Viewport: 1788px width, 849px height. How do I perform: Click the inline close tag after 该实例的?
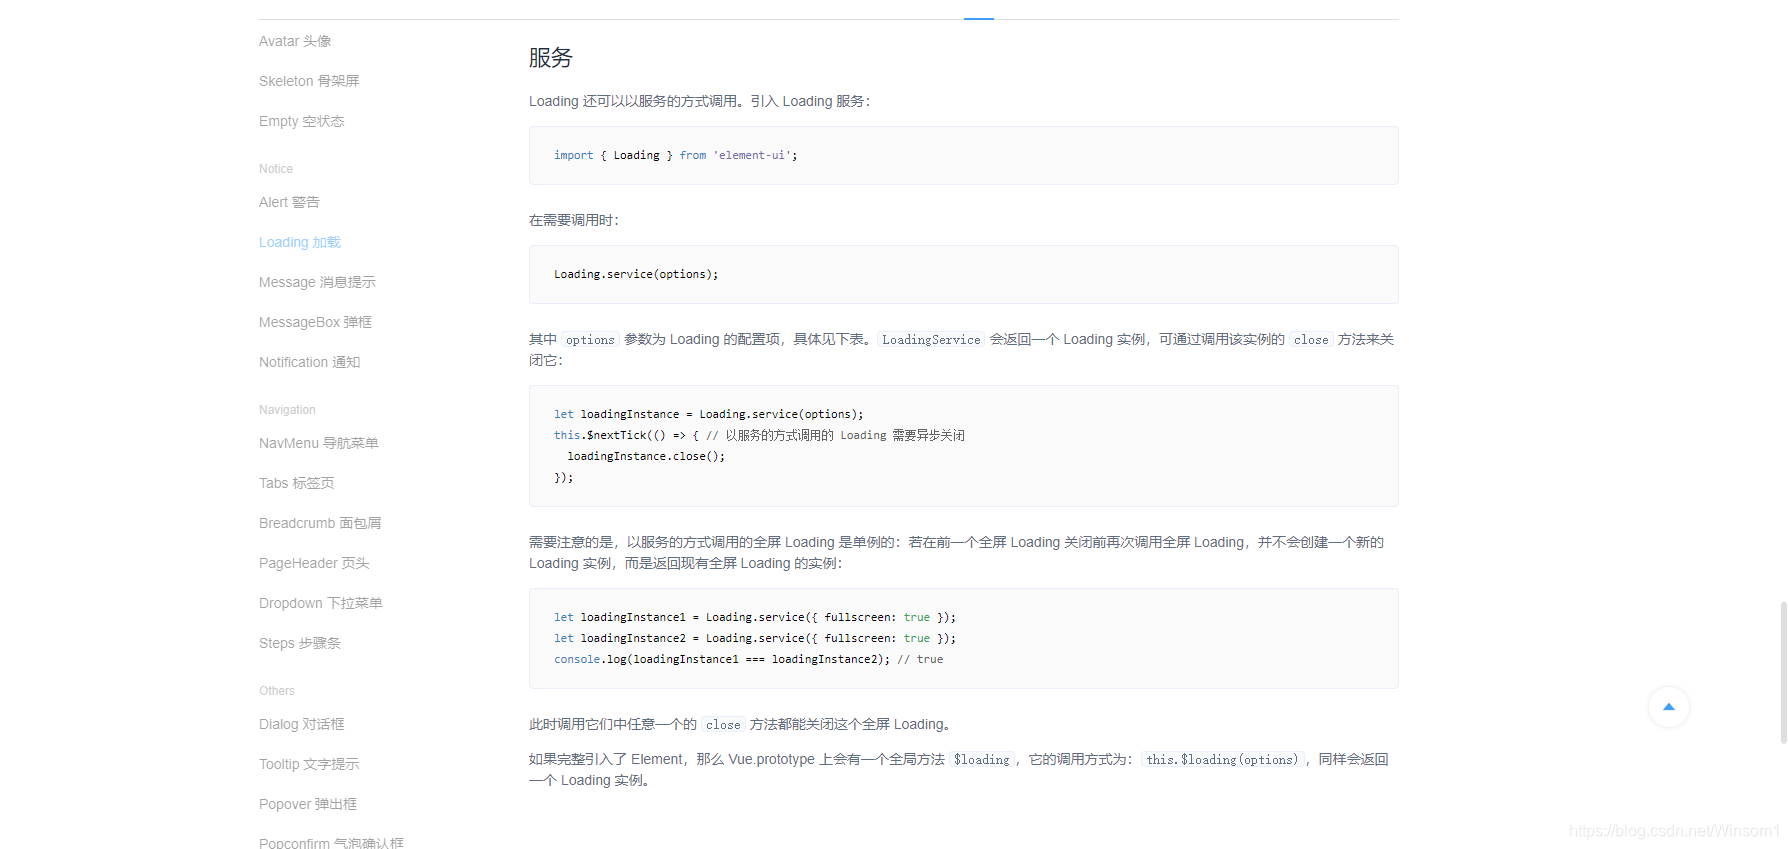click(x=1311, y=340)
